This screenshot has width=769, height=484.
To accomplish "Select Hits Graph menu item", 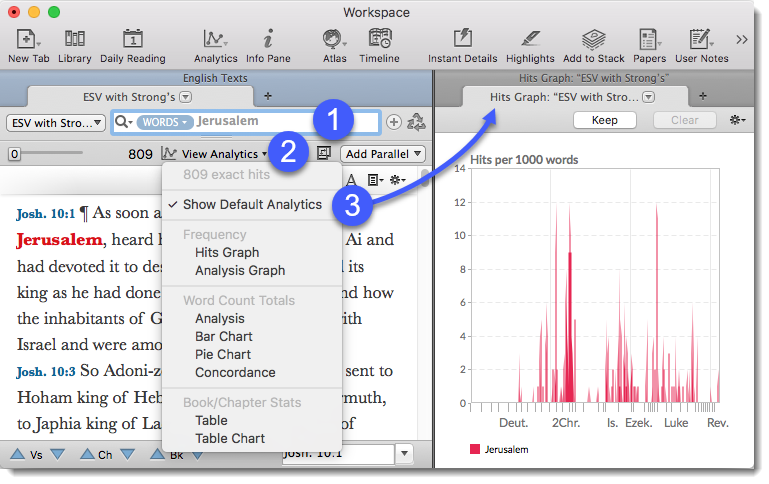I will coord(226,252).
